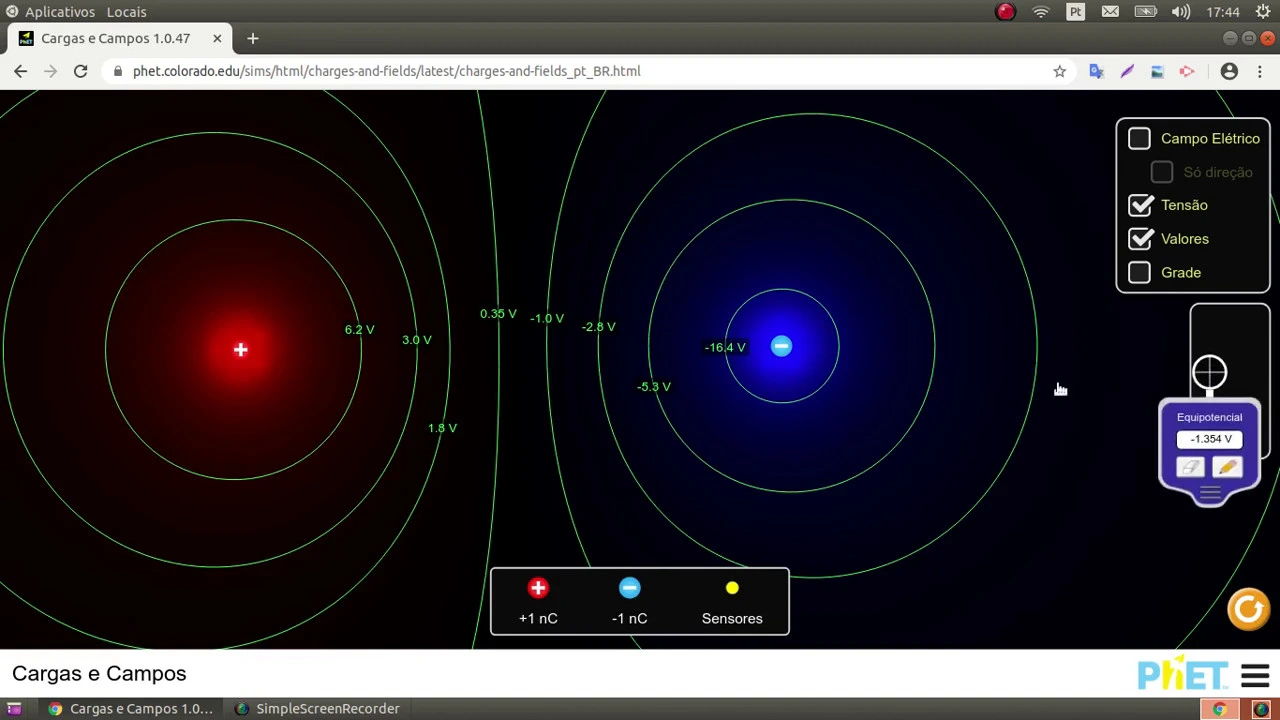Click the Cargas e Campos title in the footer
The height and width of the screenshot is (720, 1280).
tap(99, 673)
